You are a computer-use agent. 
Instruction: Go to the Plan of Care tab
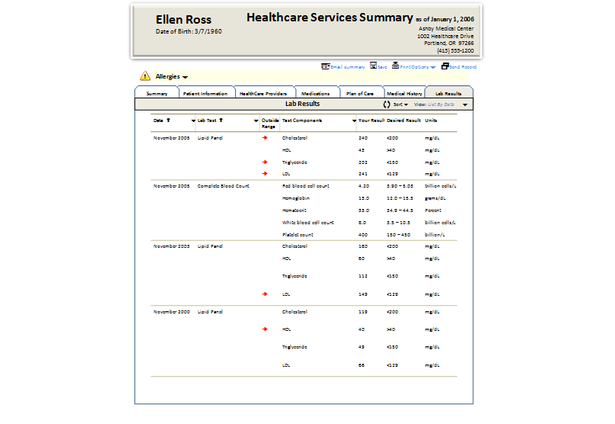[x=360, y=93]
